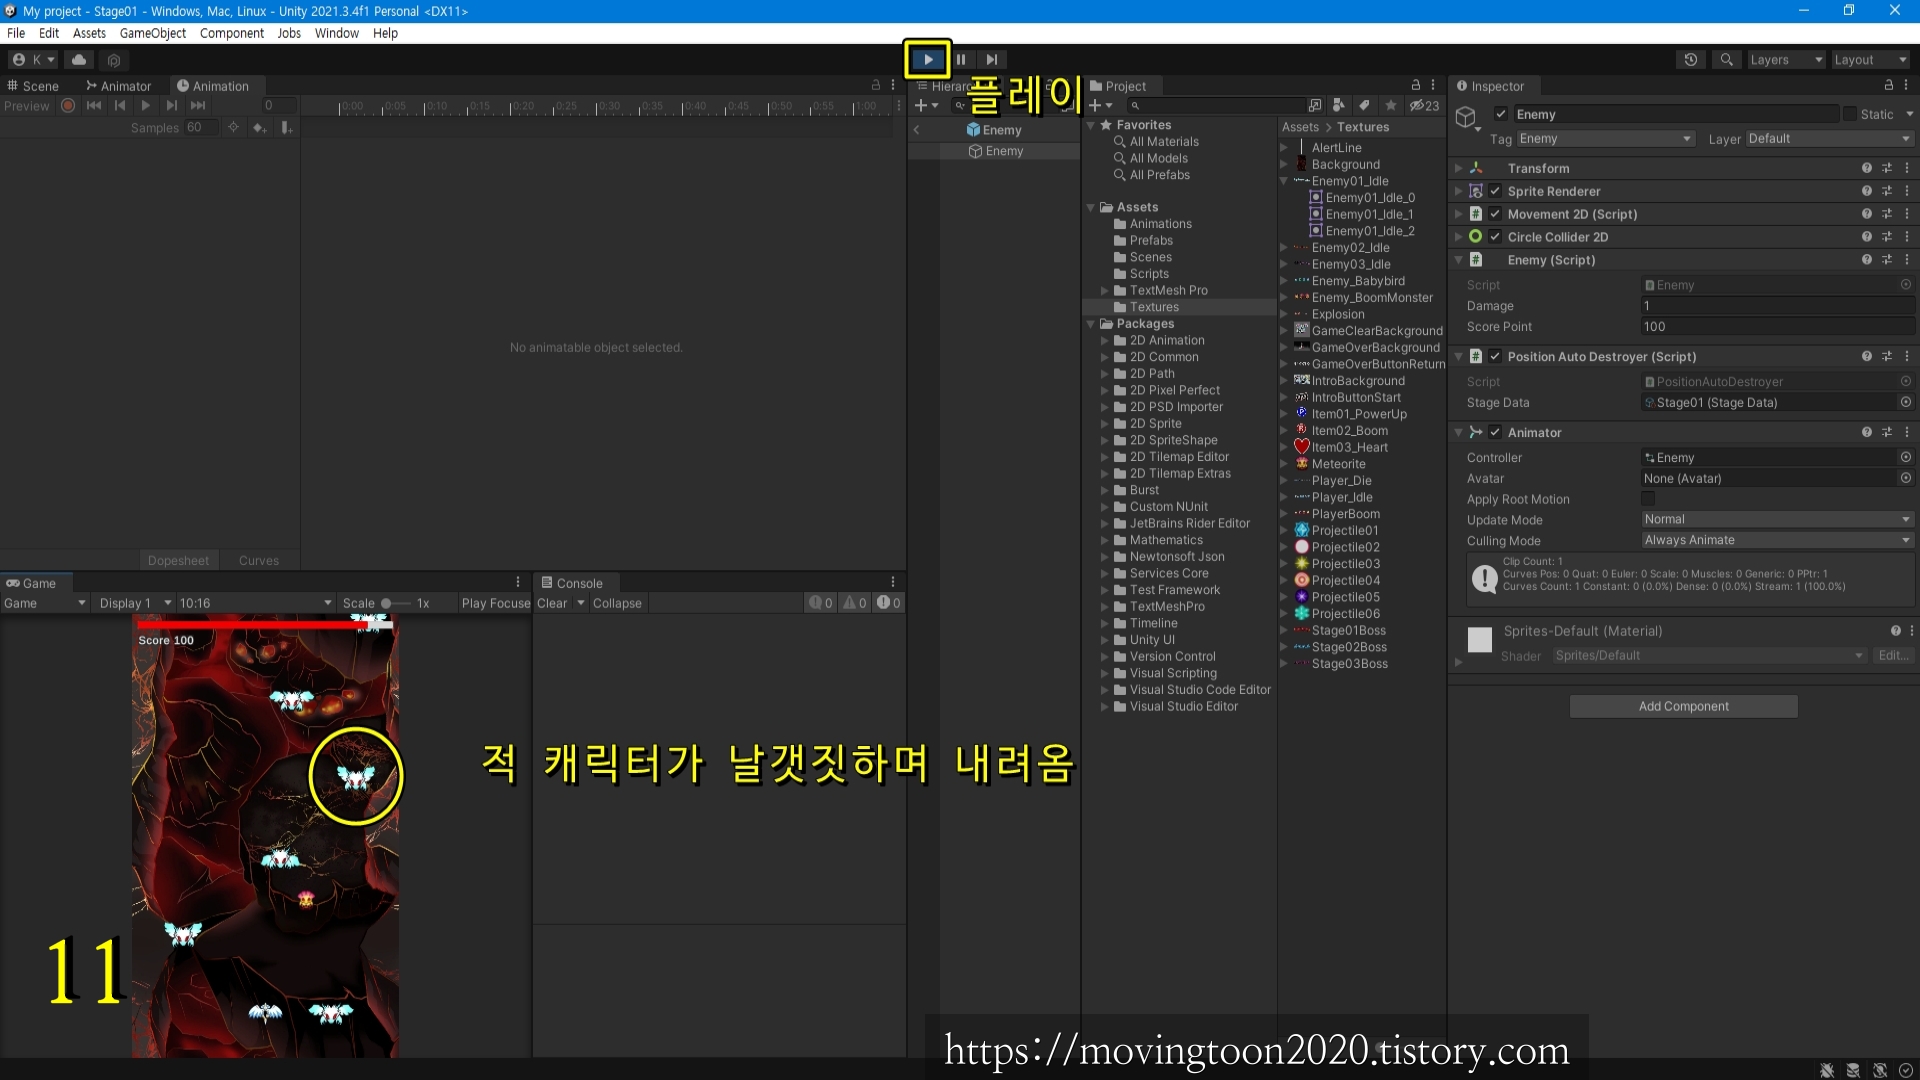
Task: Click the global search magnifier icon
Action: 1726,60
